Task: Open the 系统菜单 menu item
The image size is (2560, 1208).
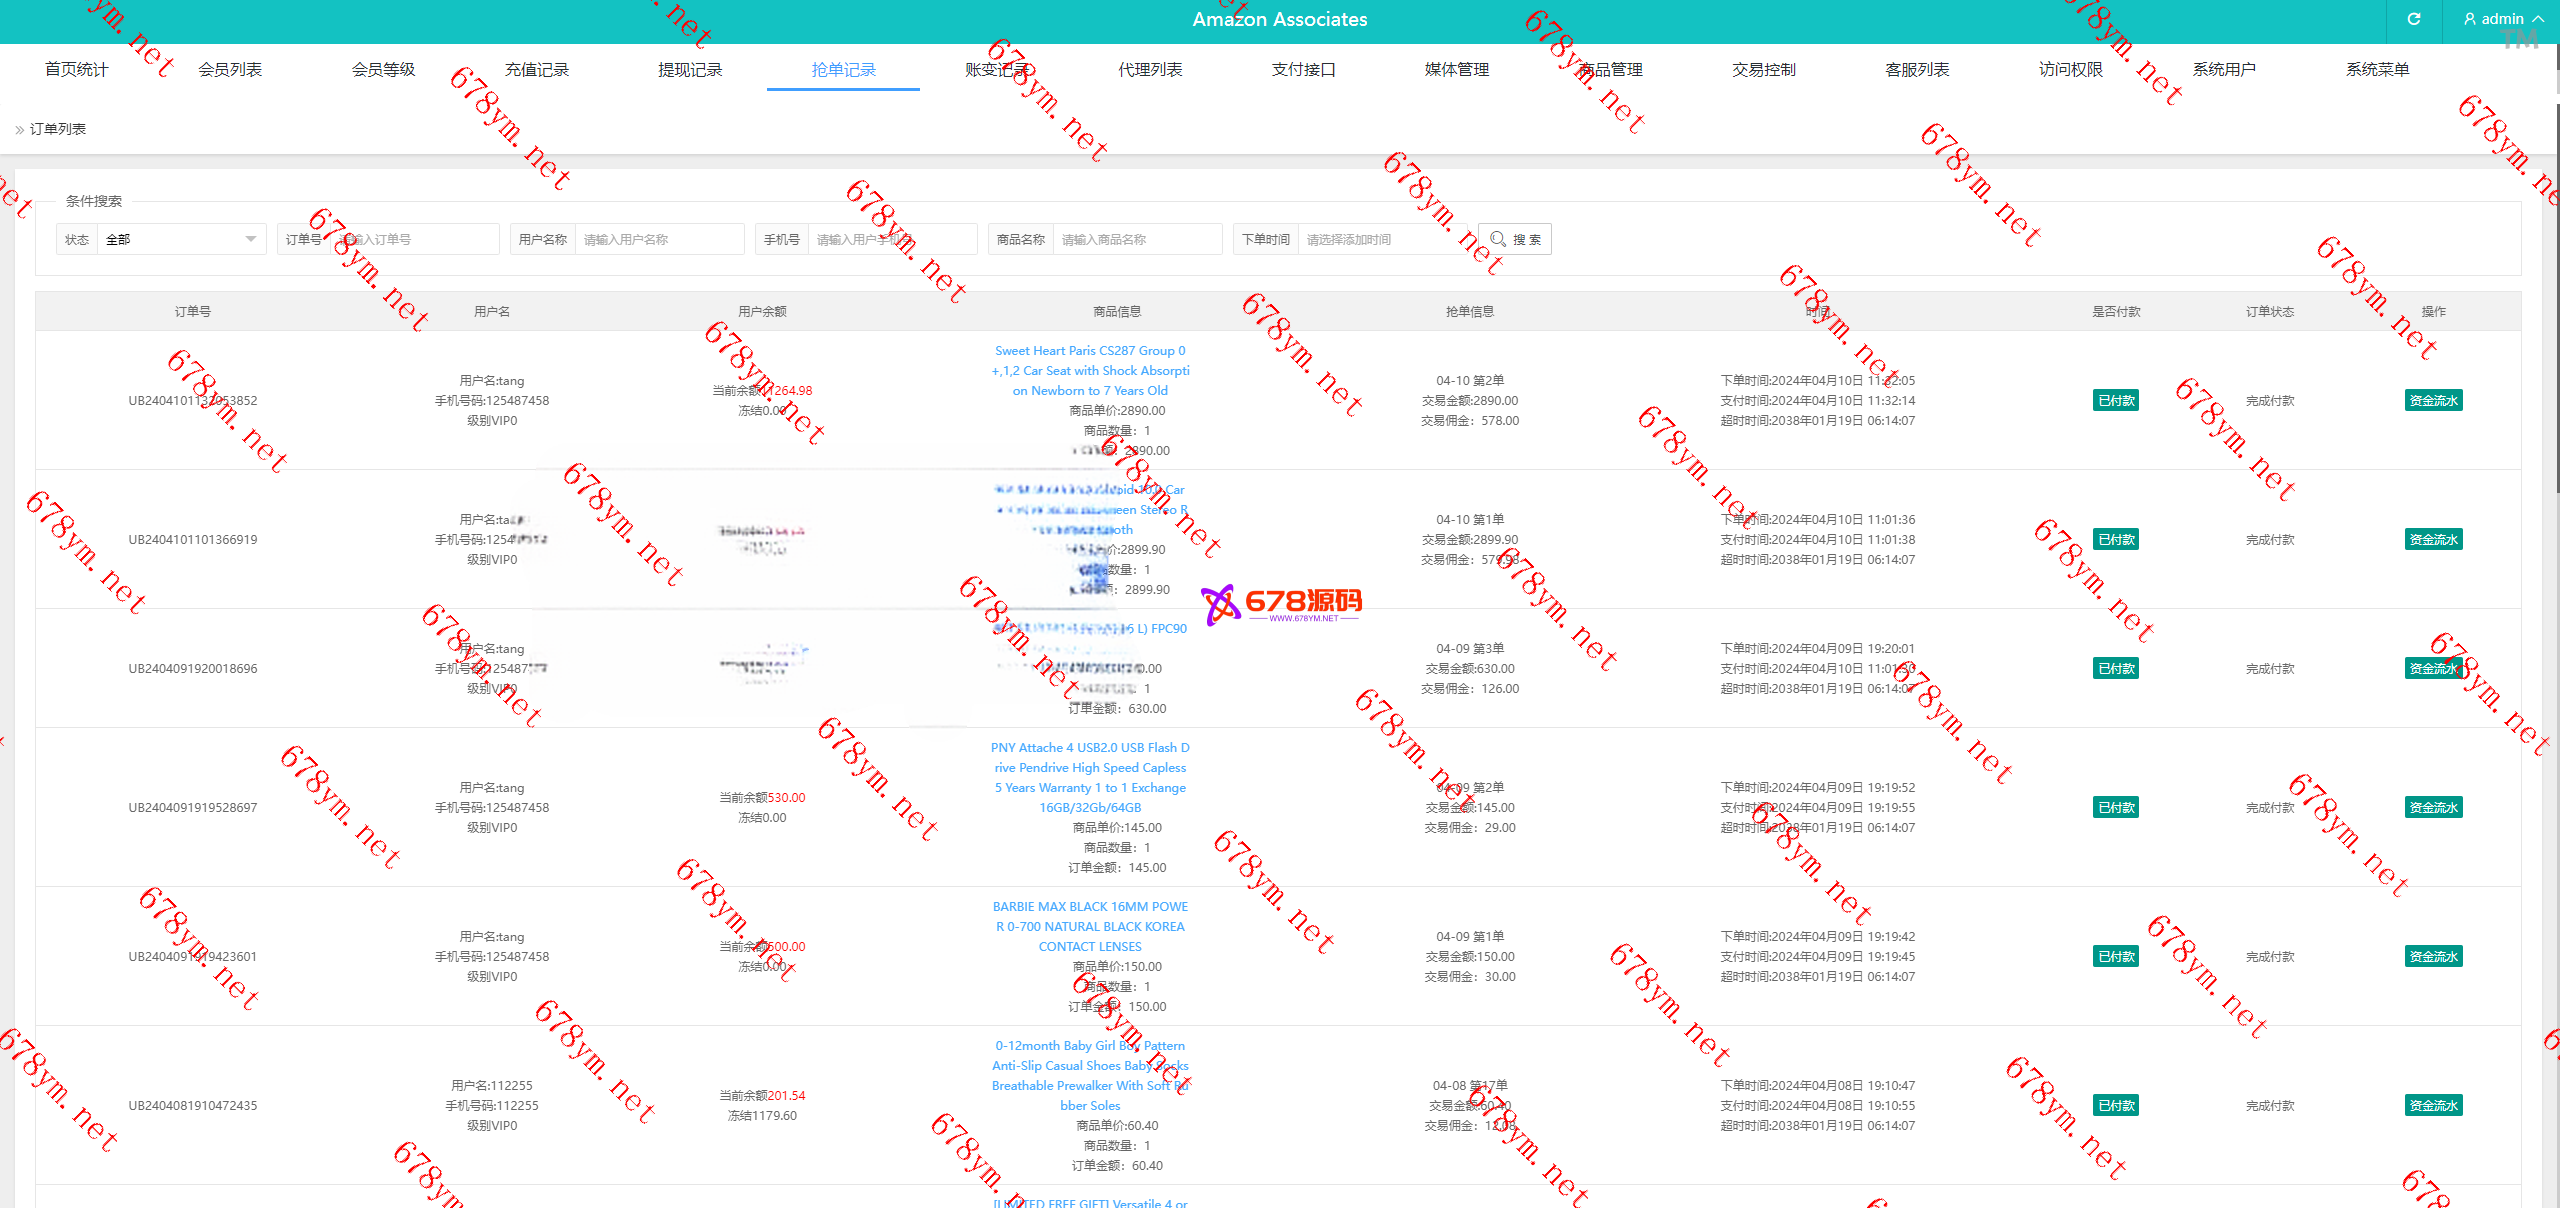Action: coord(2377,70)
